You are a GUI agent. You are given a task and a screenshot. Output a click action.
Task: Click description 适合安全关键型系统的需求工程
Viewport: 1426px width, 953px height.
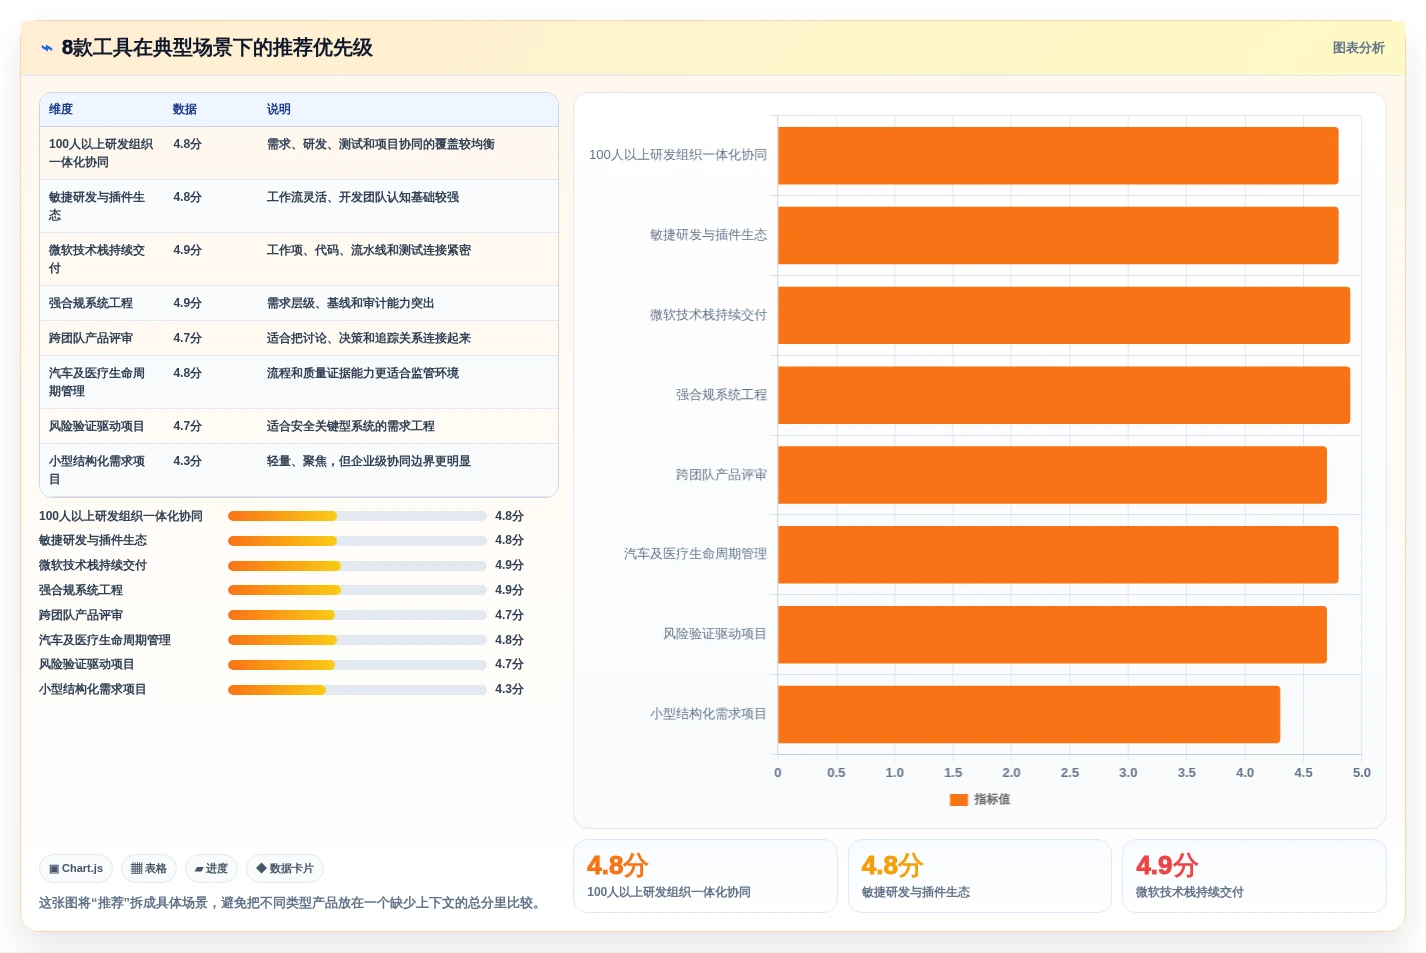pos(351,426)
